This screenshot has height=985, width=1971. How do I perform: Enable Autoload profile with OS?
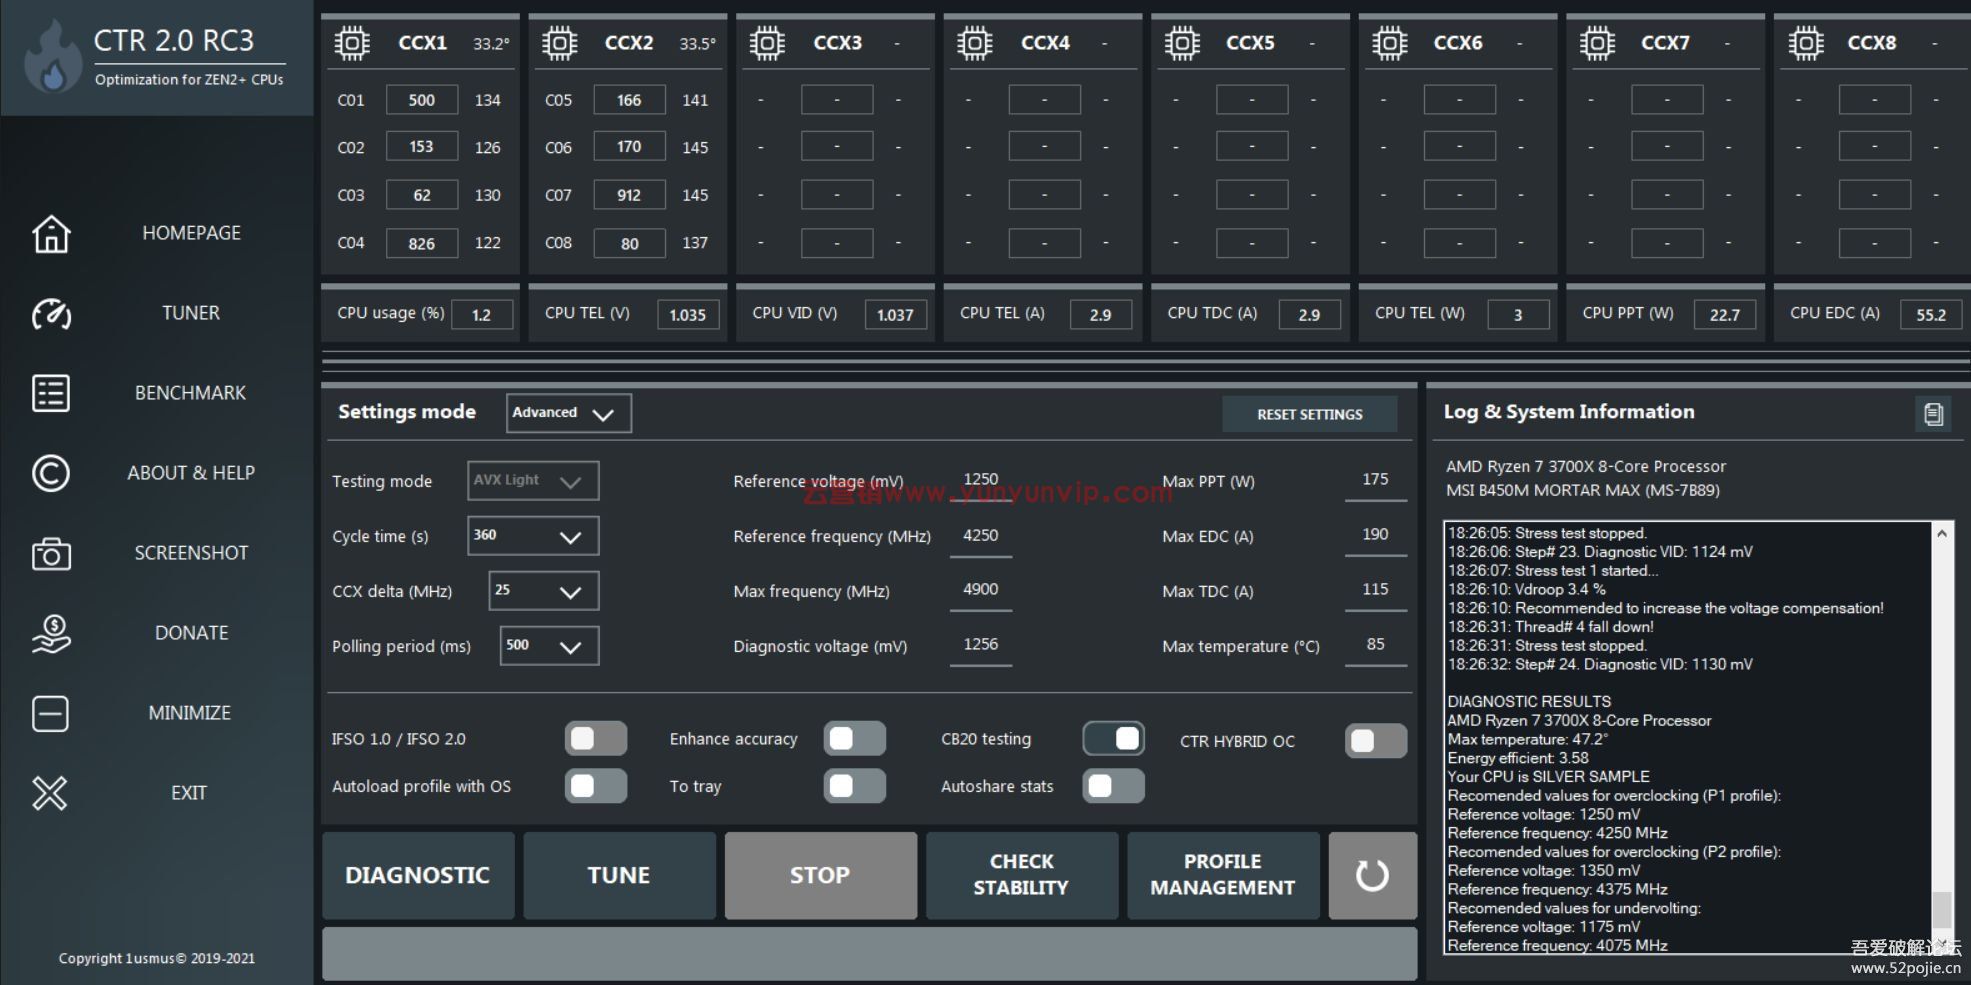[x=595, y=786]
